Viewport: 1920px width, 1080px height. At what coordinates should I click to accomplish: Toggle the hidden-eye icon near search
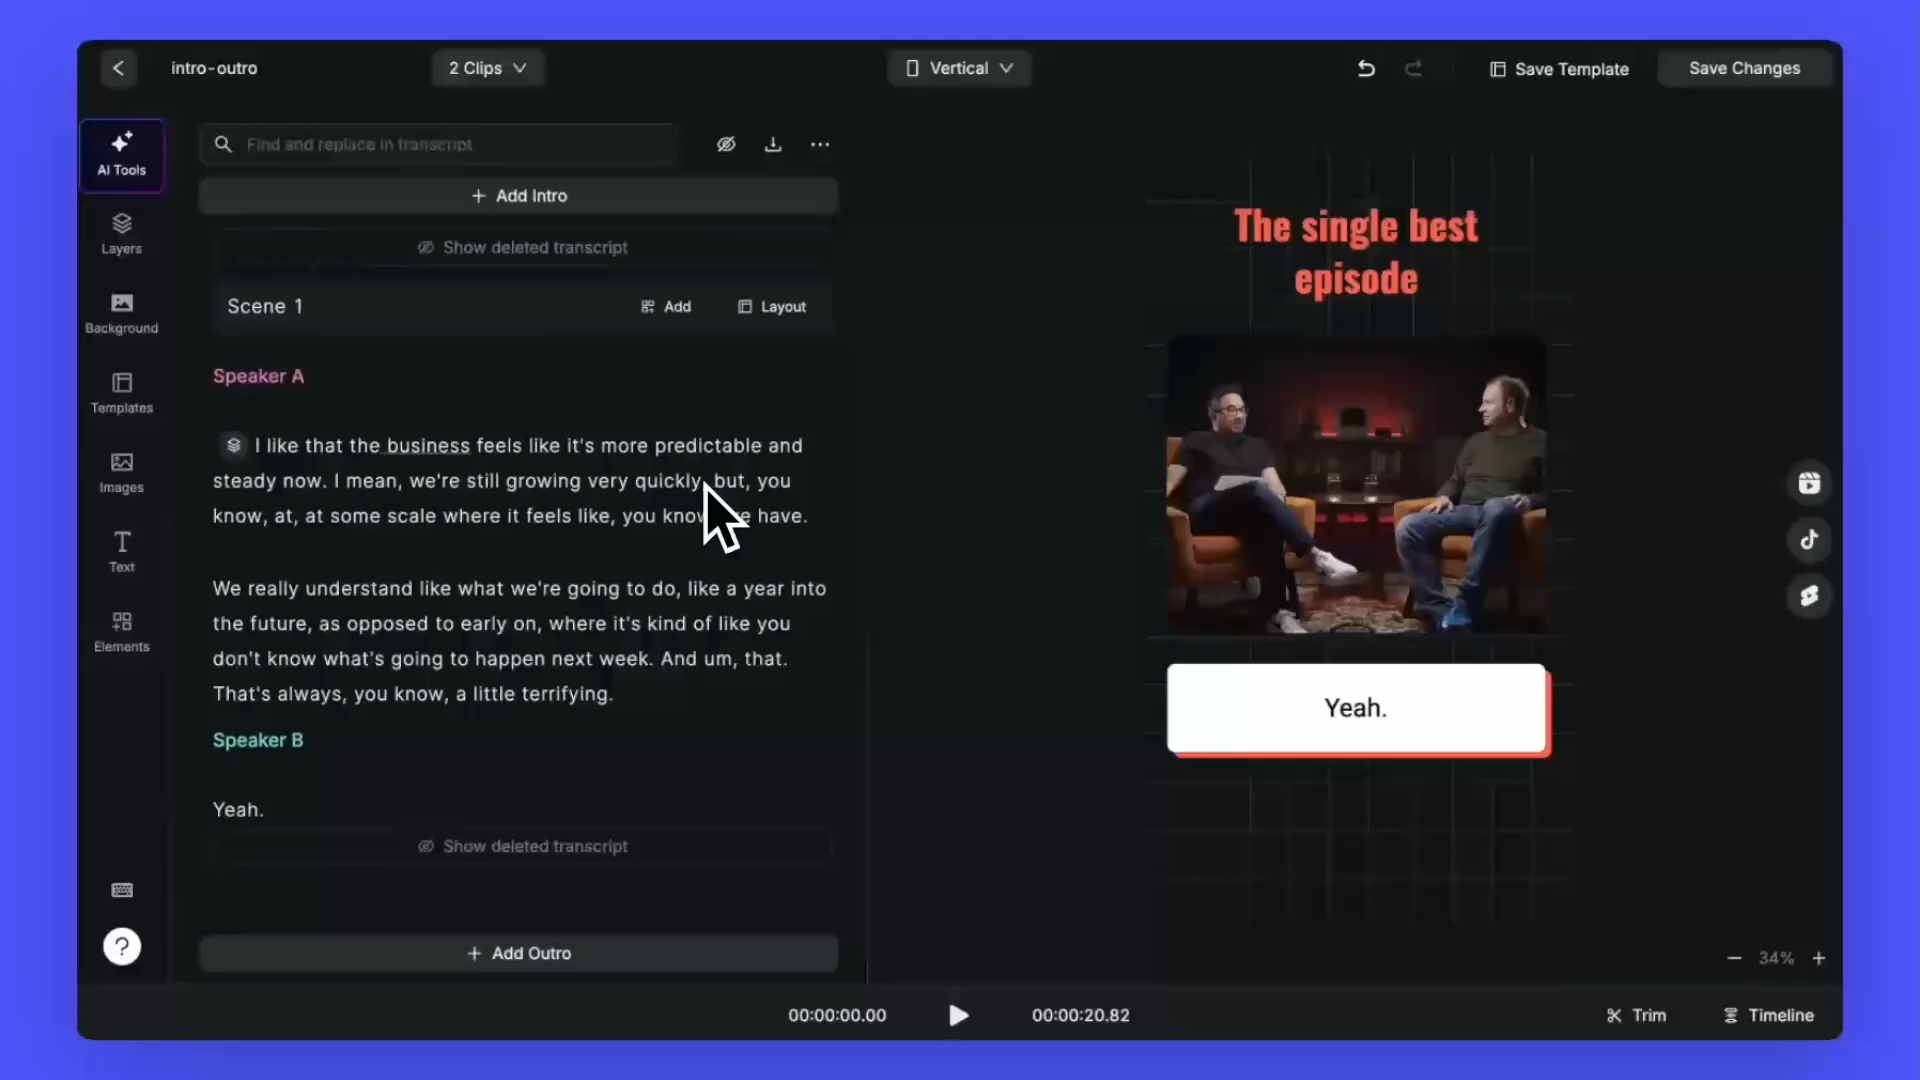[x=726, y=144]
